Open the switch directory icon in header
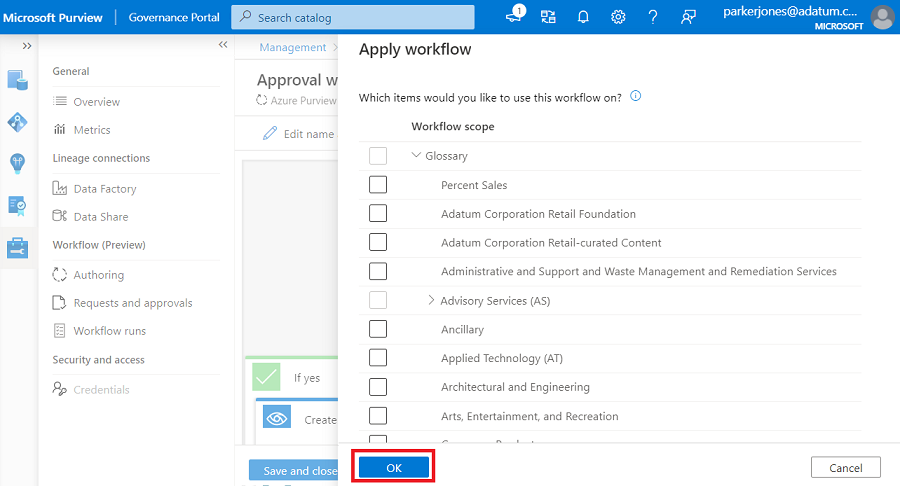Viewport: 900px width, 486px height. tap(548, 17)
